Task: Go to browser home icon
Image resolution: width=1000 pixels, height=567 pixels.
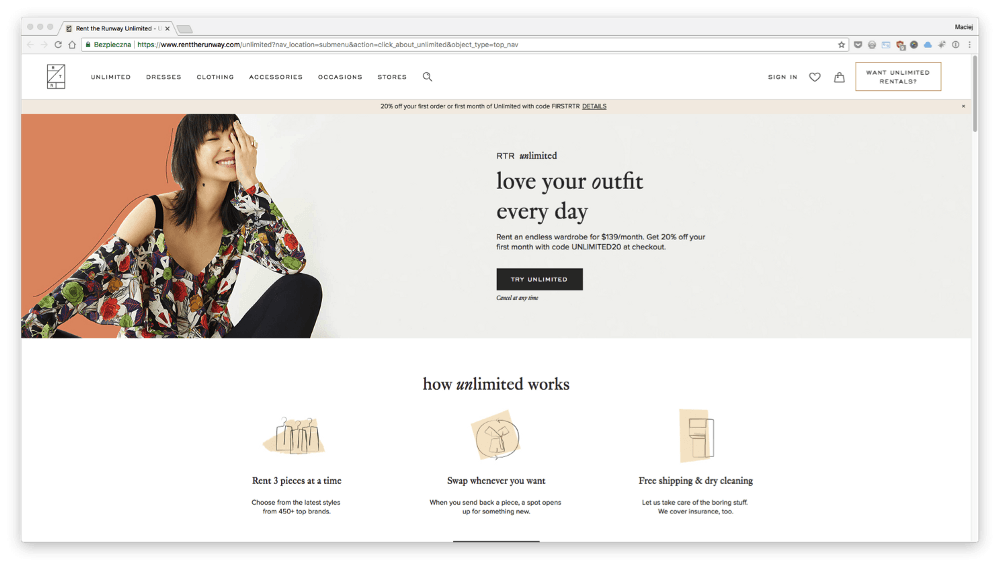Action: (x=72, y=45)
